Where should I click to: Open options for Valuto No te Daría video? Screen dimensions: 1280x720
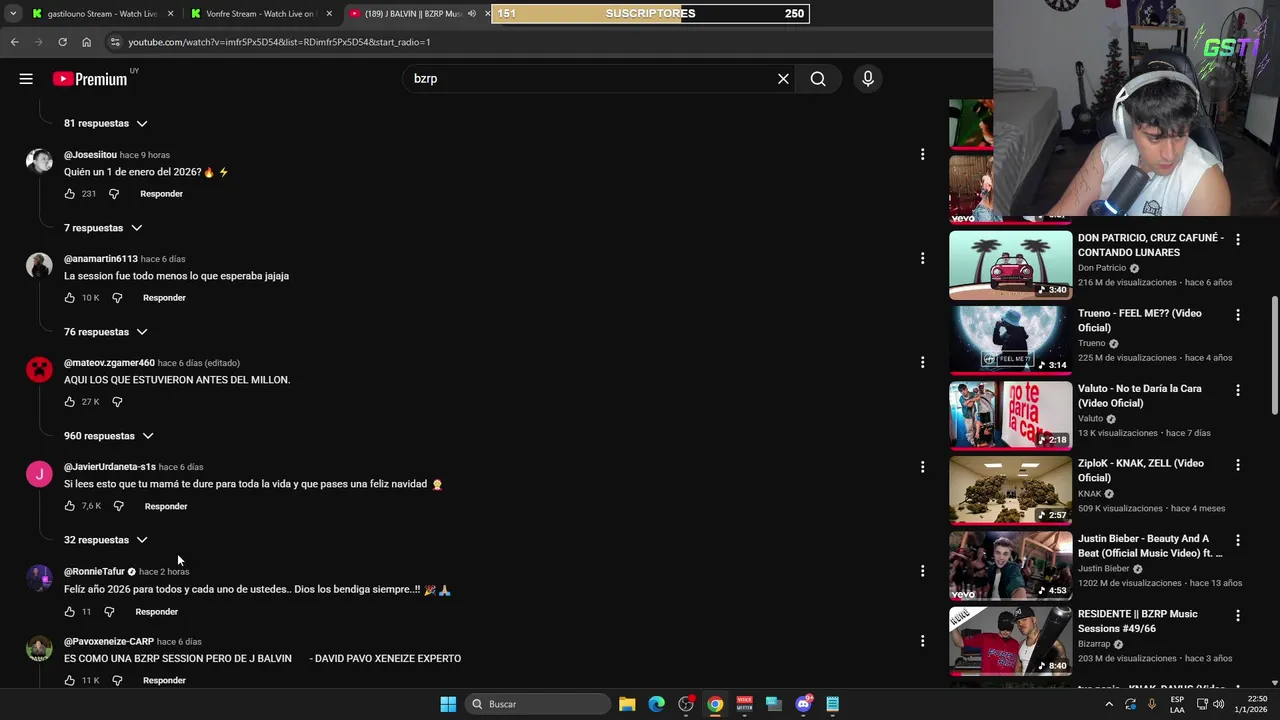pyautogui.click(x=1238, y=390)
